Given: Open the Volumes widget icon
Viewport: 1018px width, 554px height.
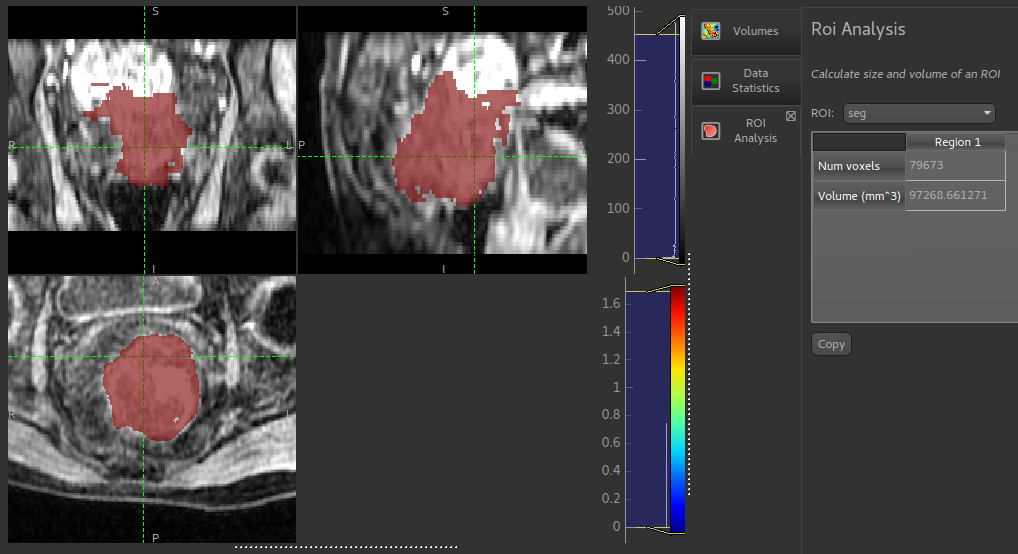Looking at the screenshot, I should click(711, 31).
